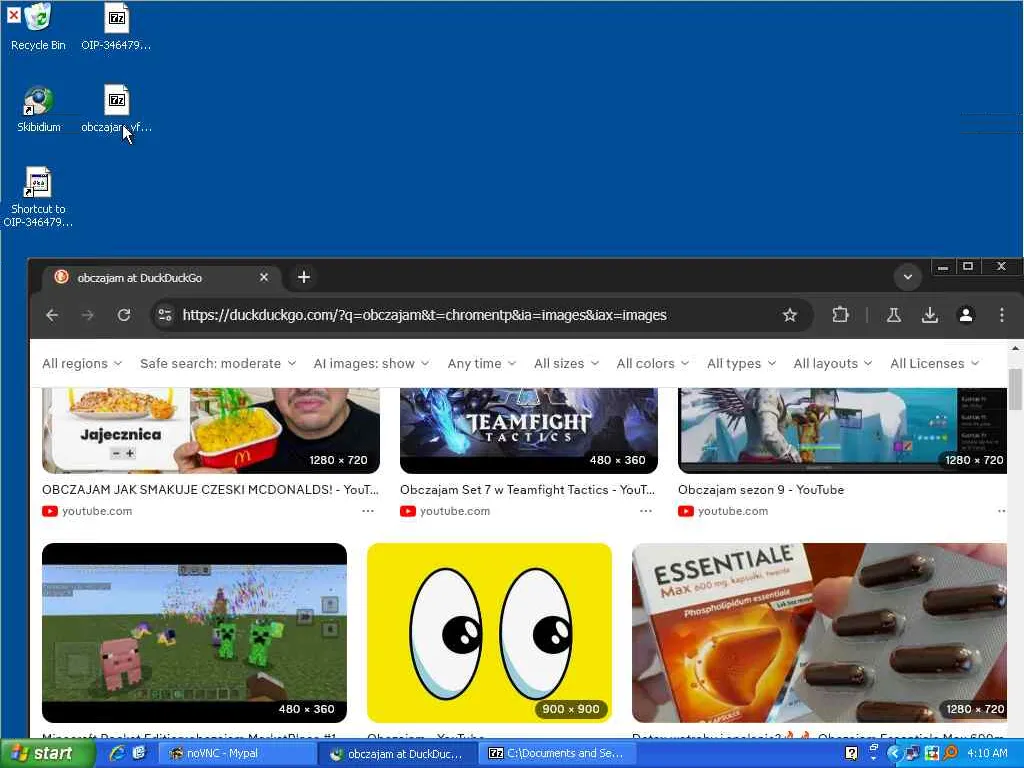Expand the All colors filter

click(652, 364)
